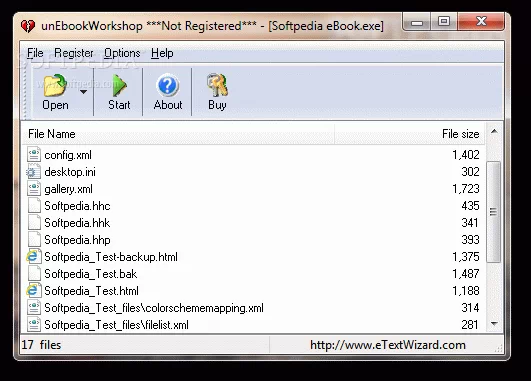Select the config.xml file icon
Screen dimensions: 531x381
[x=34, y=154]
